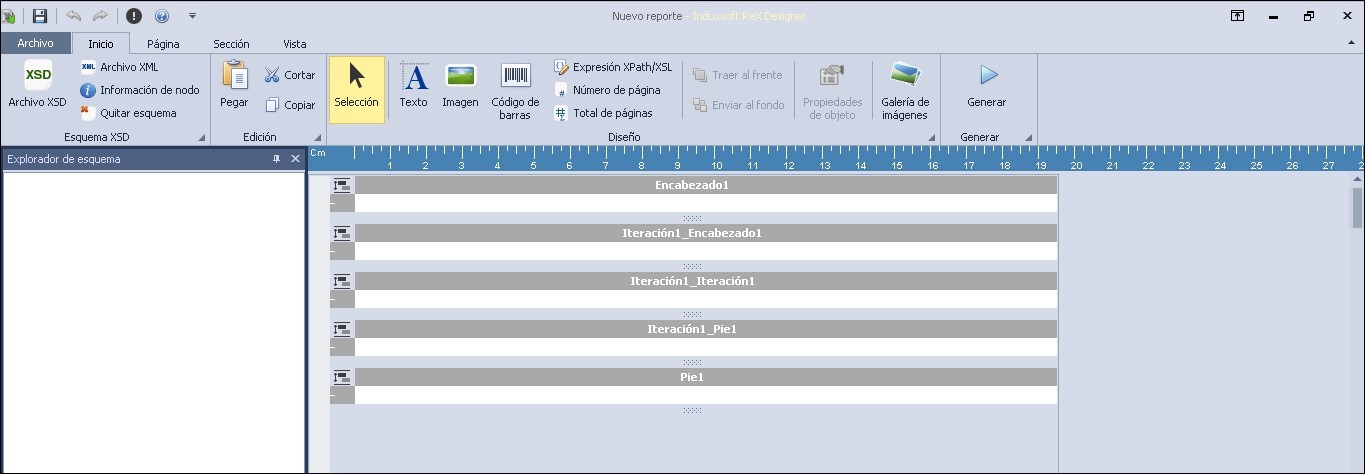Toggle the Encabezado1 section collapse icon
Screen dimensions: 1365x474
(x=342, y=185)
